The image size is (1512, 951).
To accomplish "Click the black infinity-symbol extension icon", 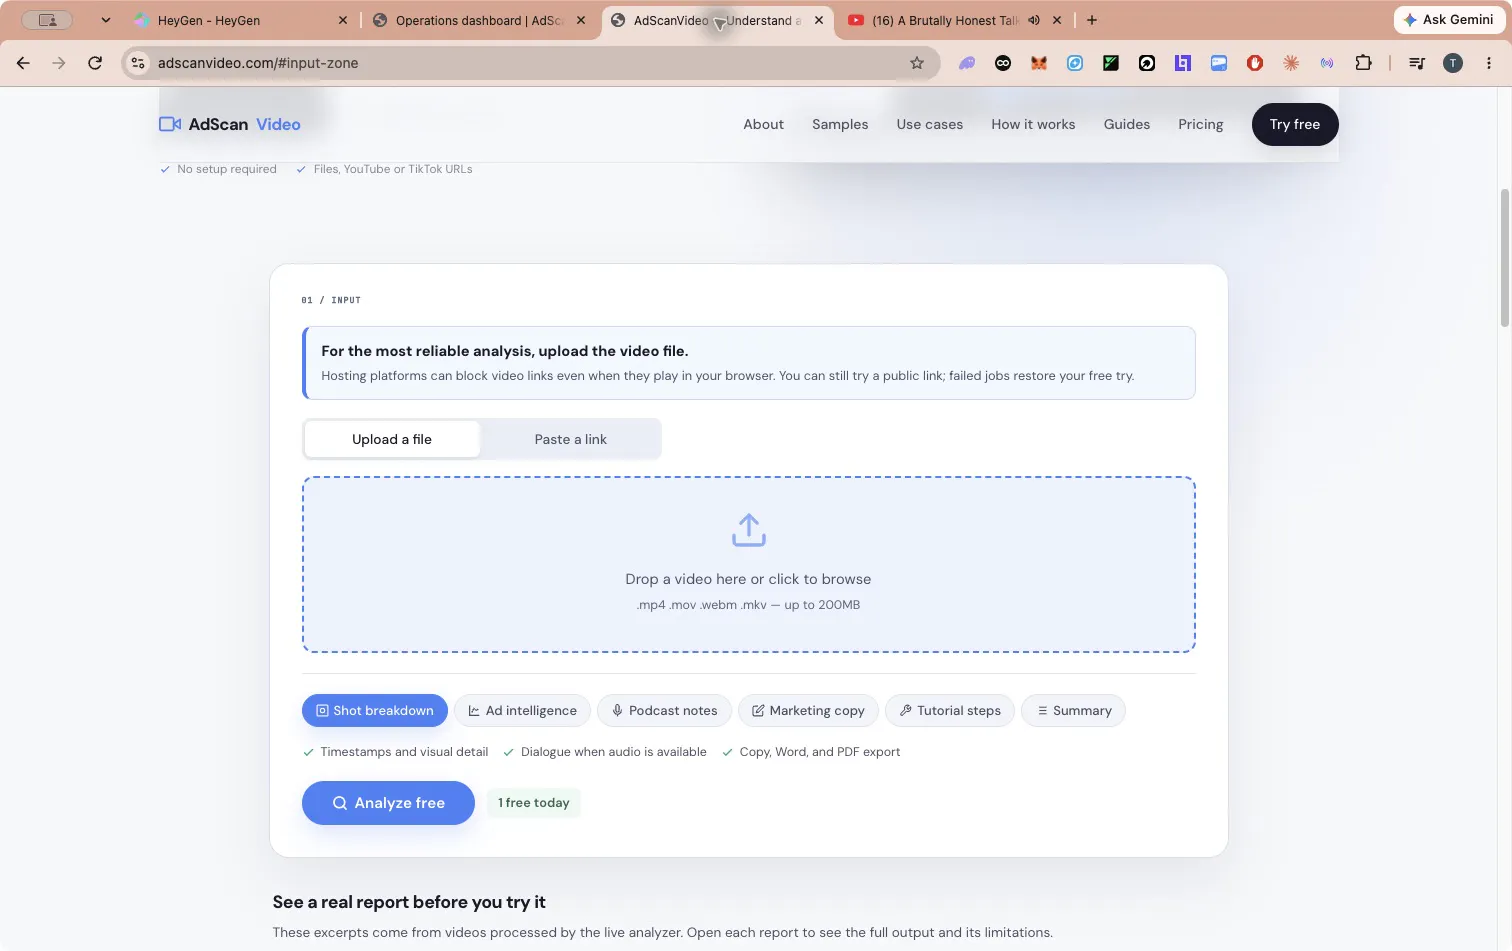I will [1003, 63].
